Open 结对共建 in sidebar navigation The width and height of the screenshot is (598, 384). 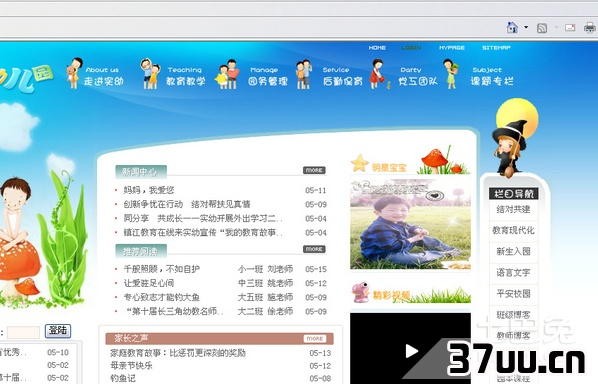pos(513,209)
